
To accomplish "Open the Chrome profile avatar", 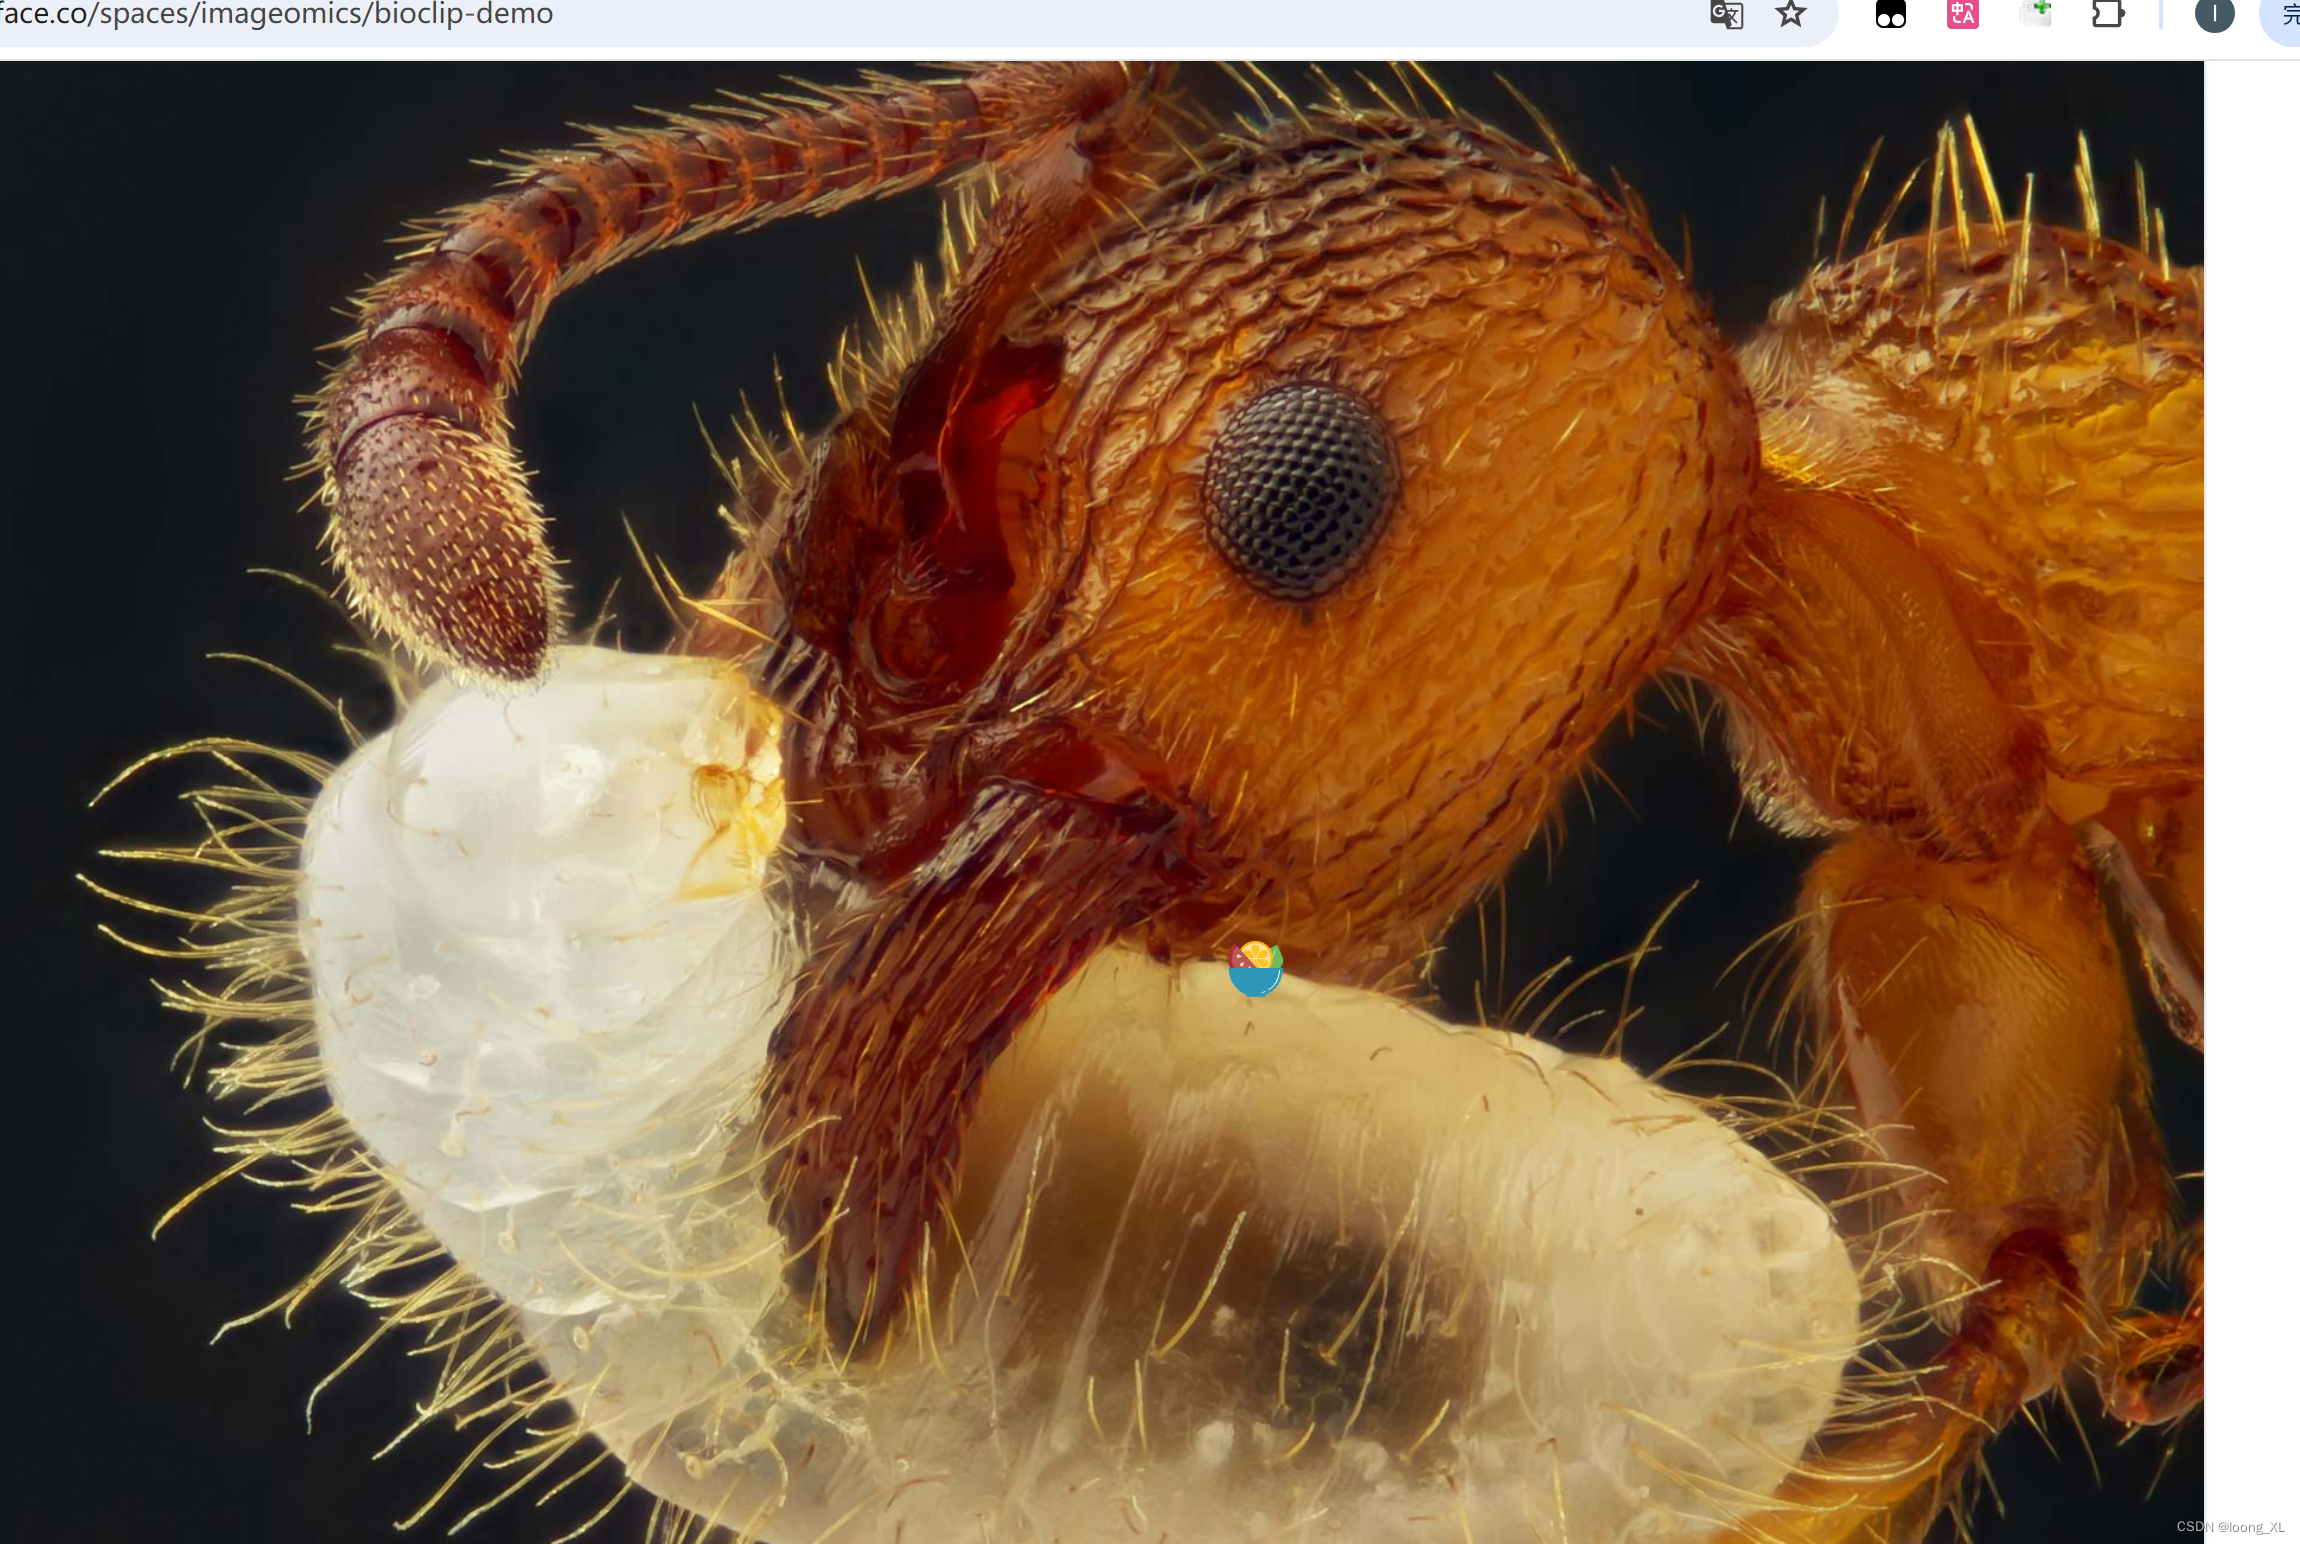I will (x=2214, y=14).
